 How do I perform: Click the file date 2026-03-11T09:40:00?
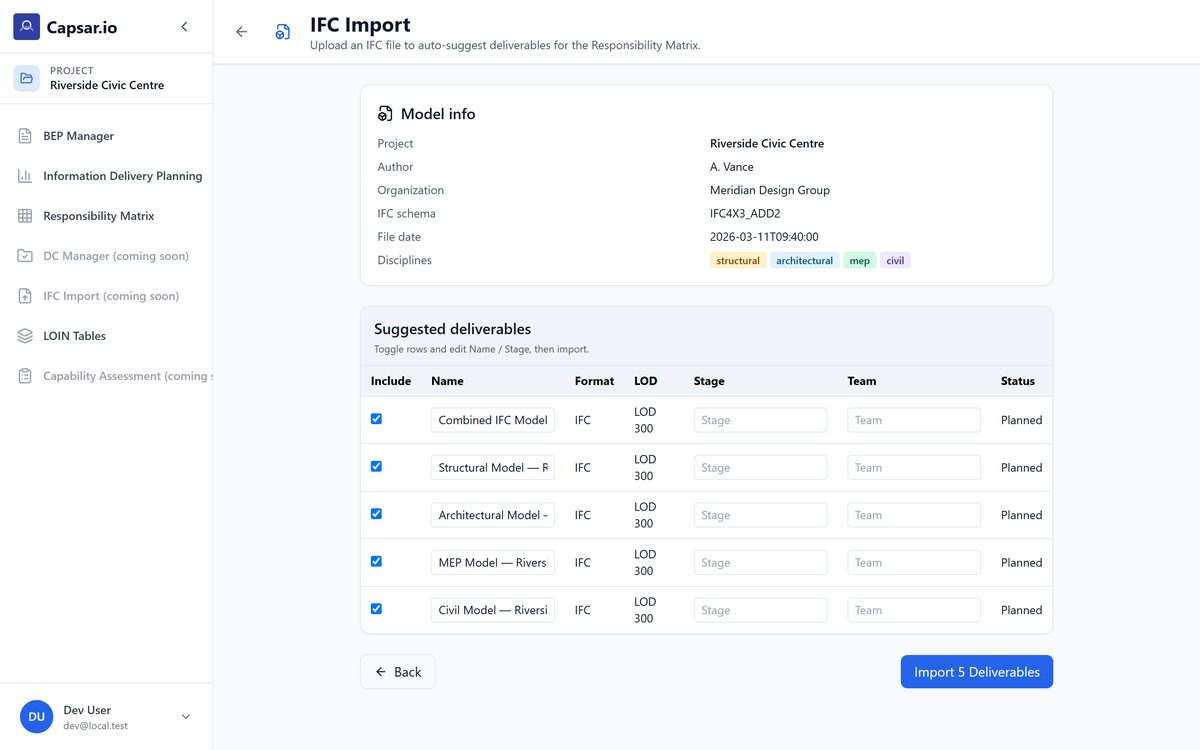(765, 237)
